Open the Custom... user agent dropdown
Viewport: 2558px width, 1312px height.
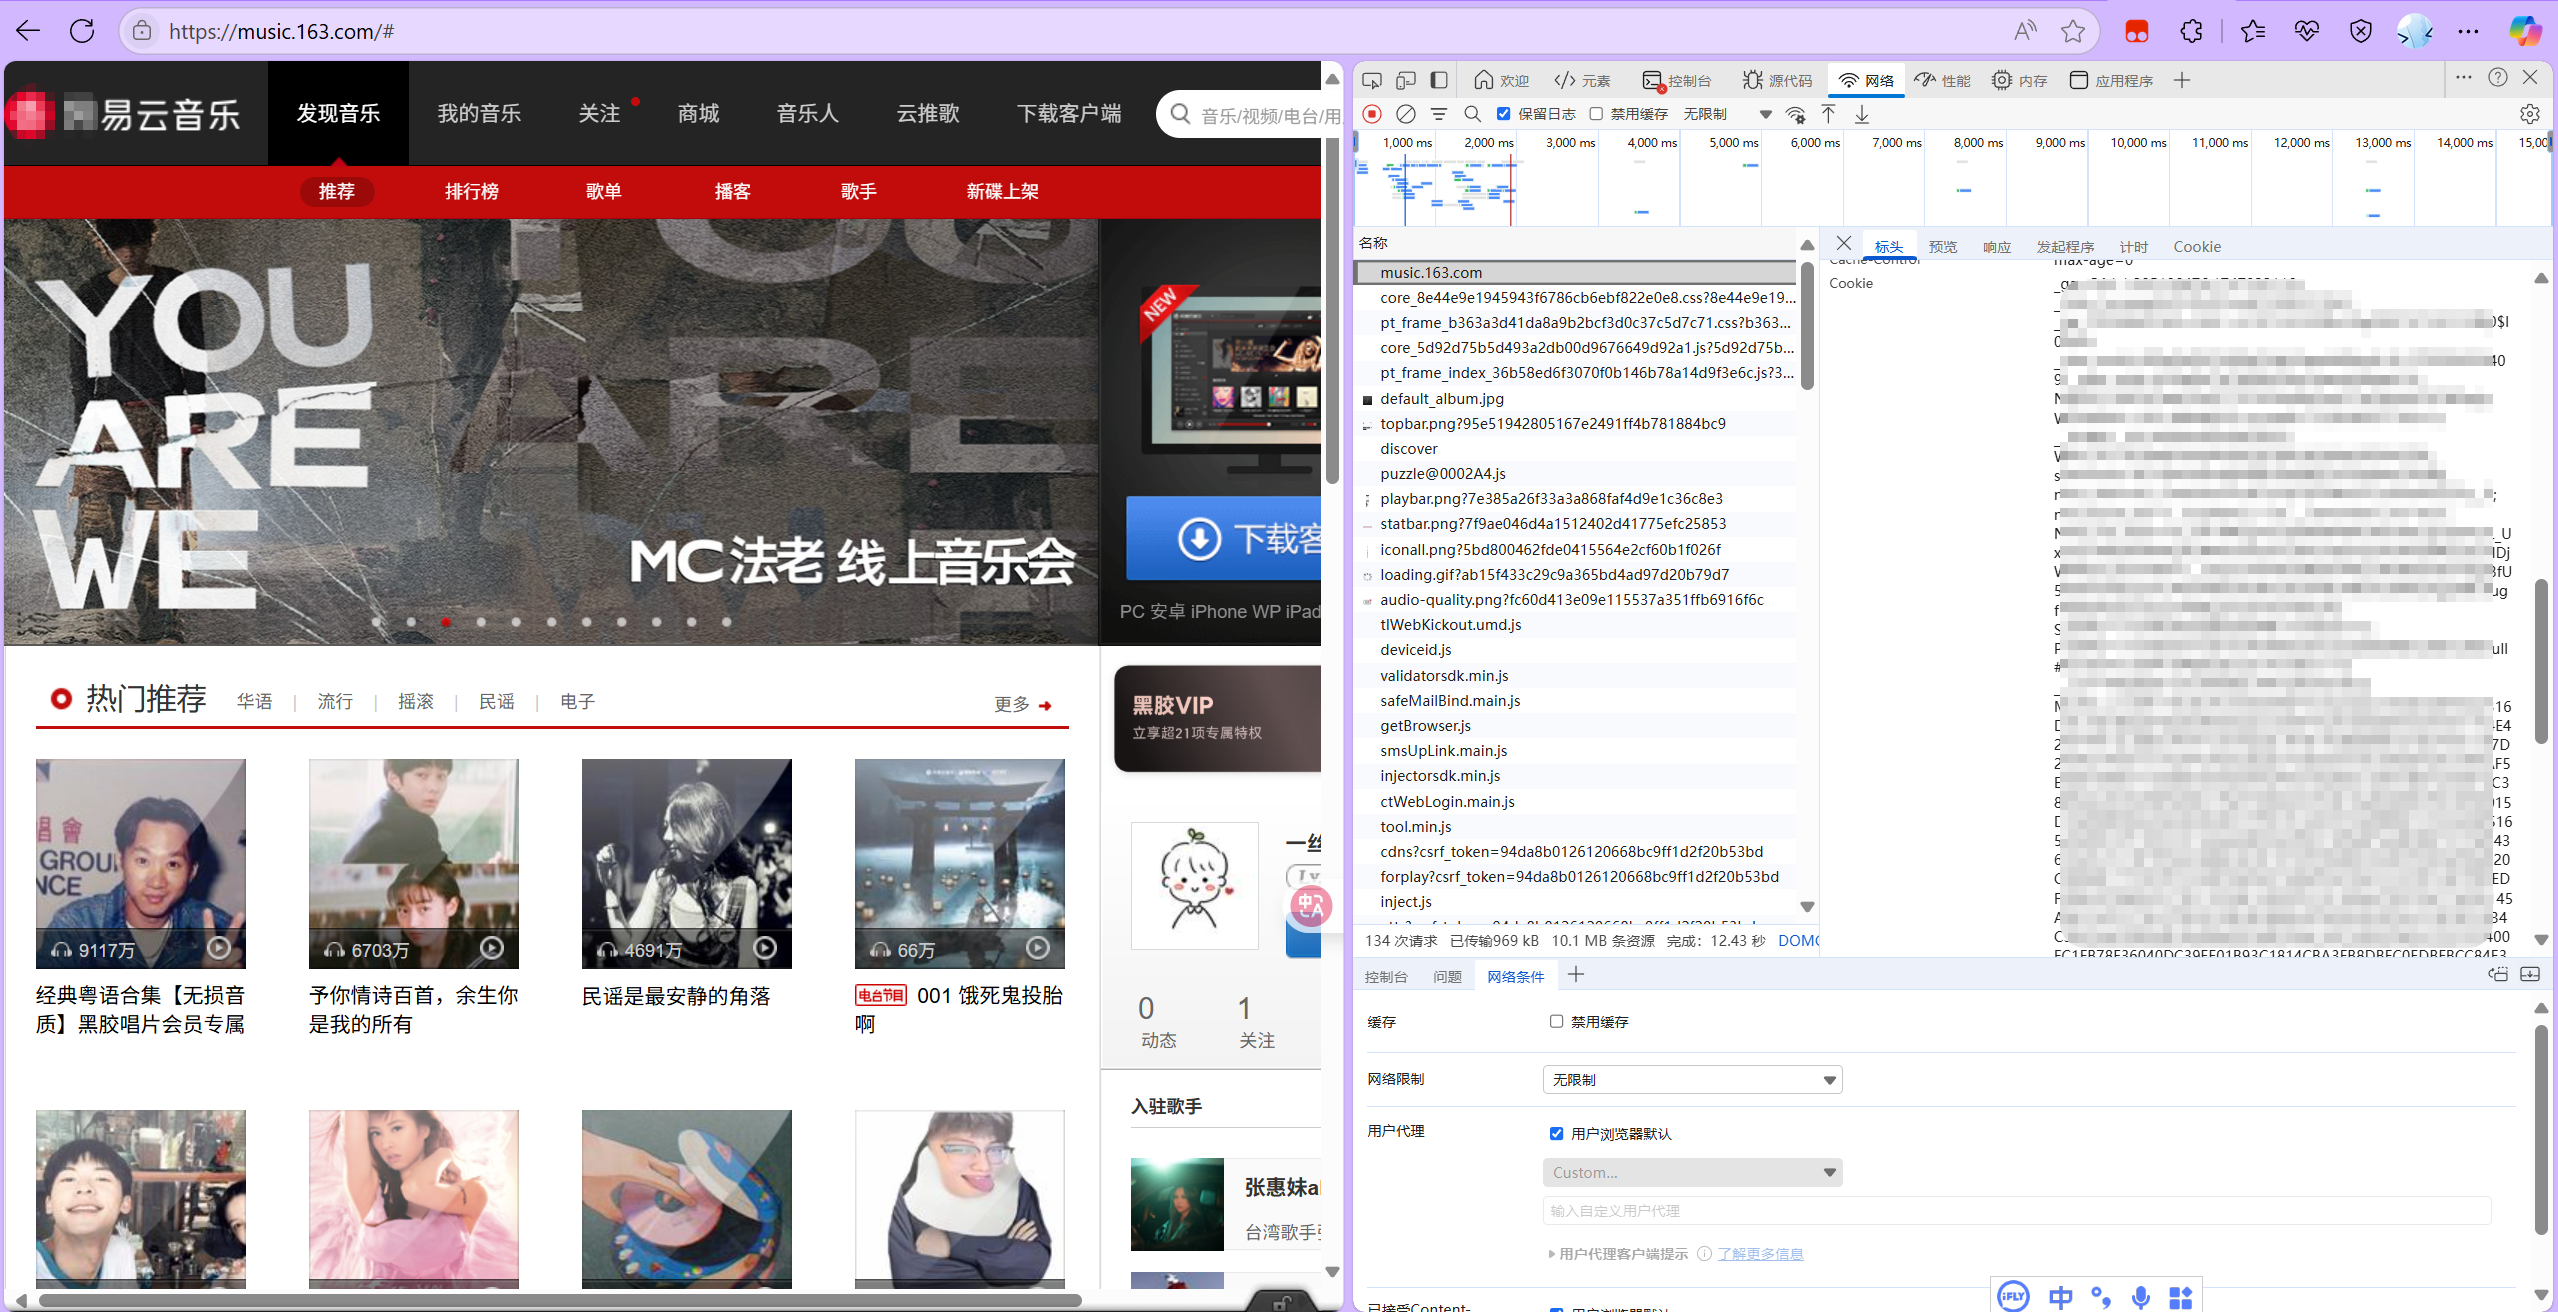(x=1692, y=1172)
